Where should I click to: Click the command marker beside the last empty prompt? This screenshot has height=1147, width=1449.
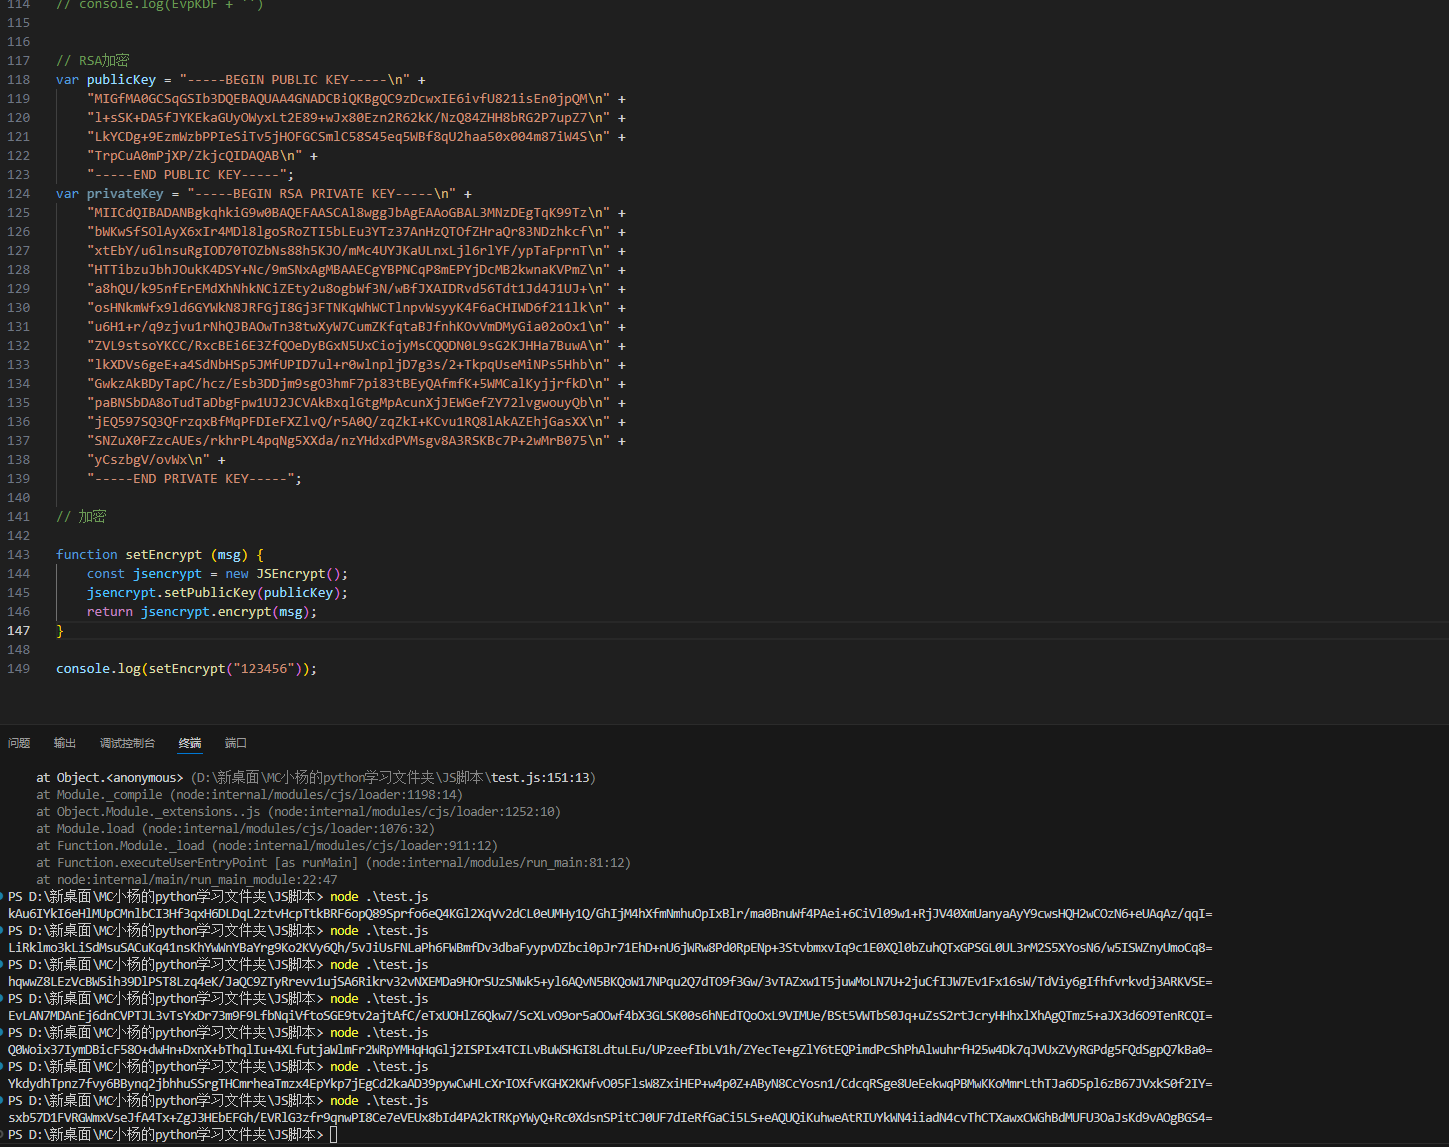[x=3, y=1135]
